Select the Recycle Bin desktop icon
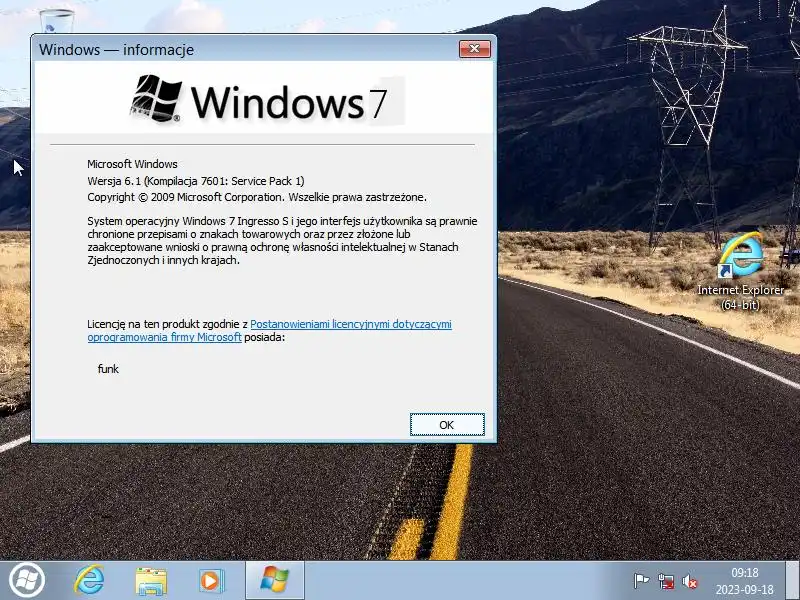This screenshot has height=600, width=800. (57, 20)
